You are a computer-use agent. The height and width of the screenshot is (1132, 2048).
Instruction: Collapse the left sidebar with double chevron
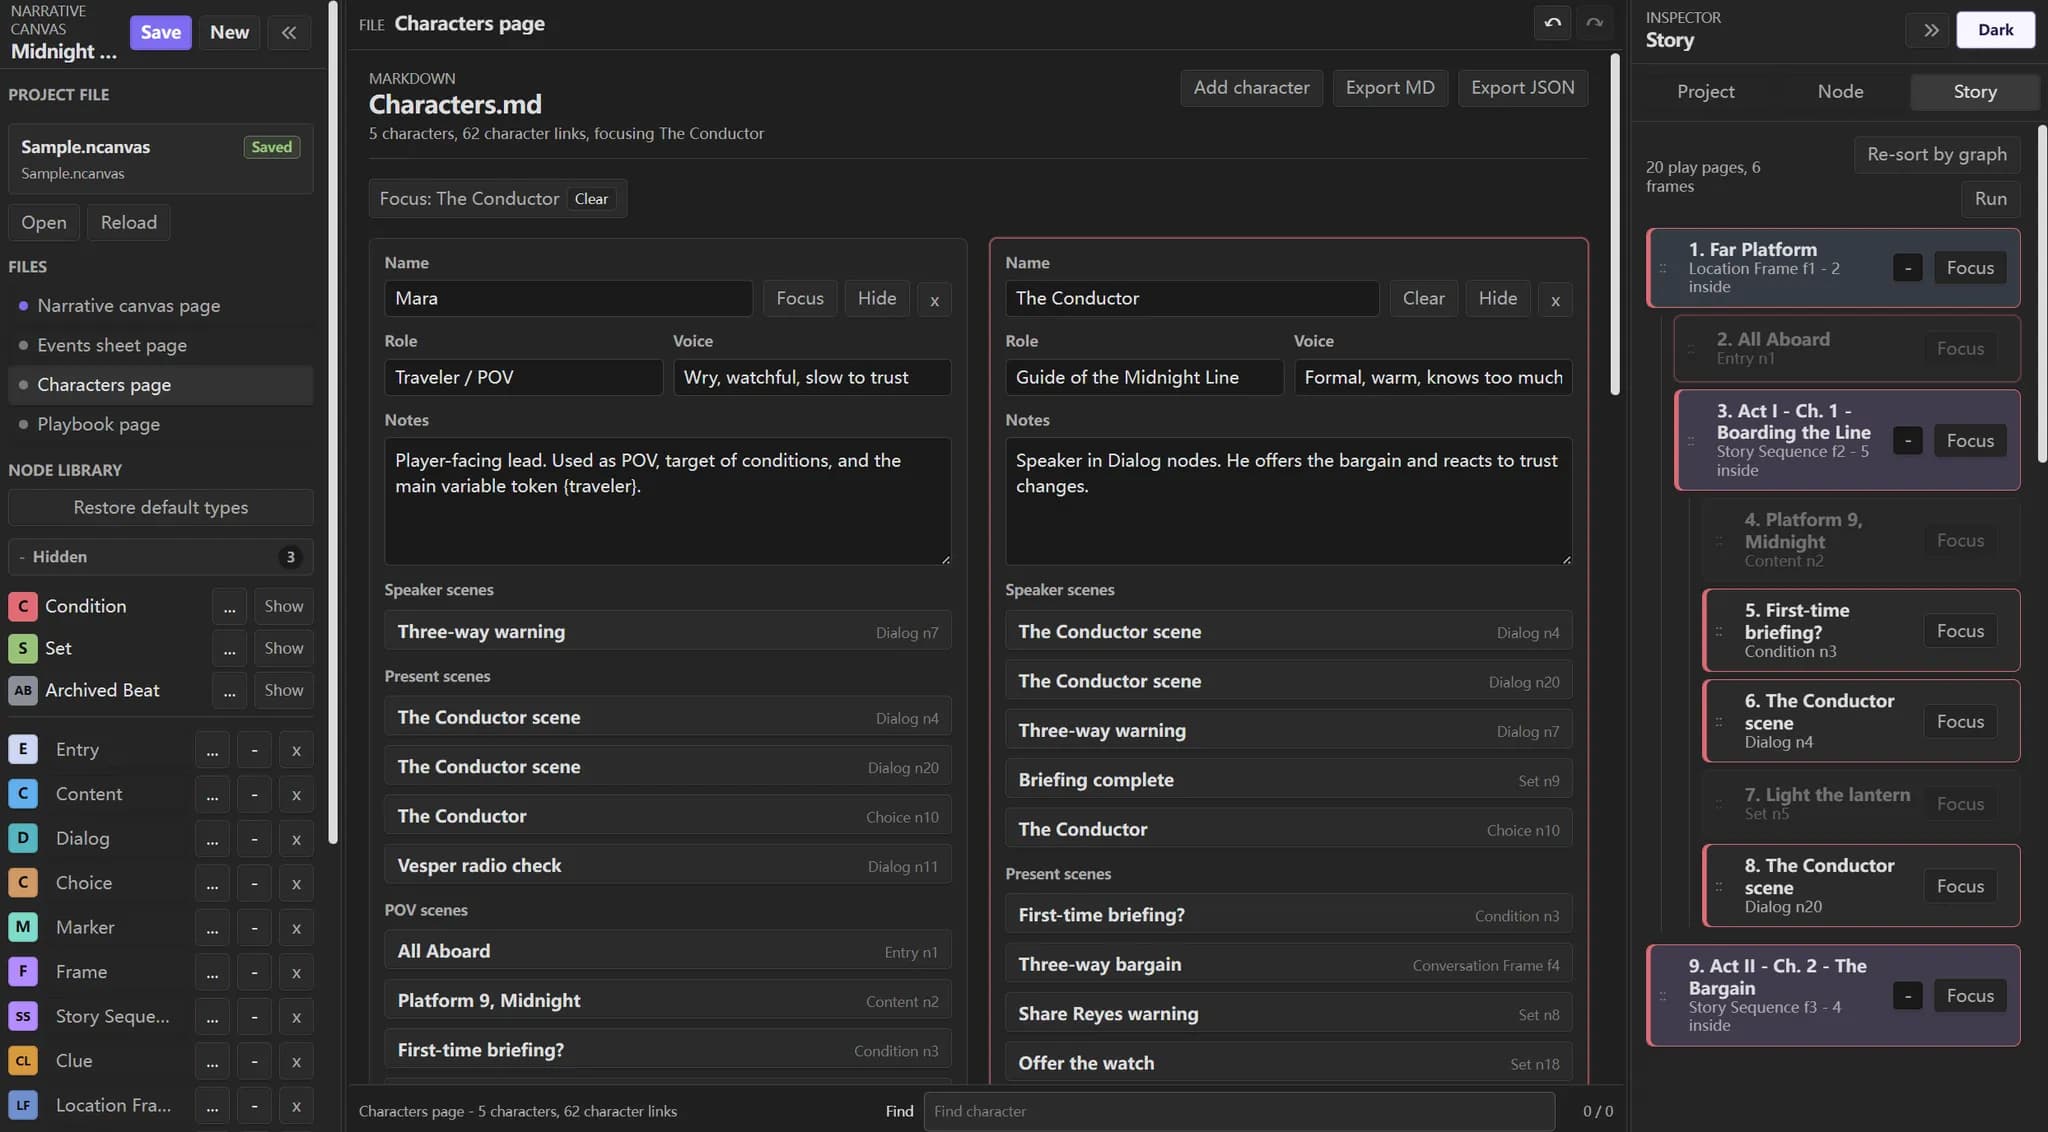point(289,32)
